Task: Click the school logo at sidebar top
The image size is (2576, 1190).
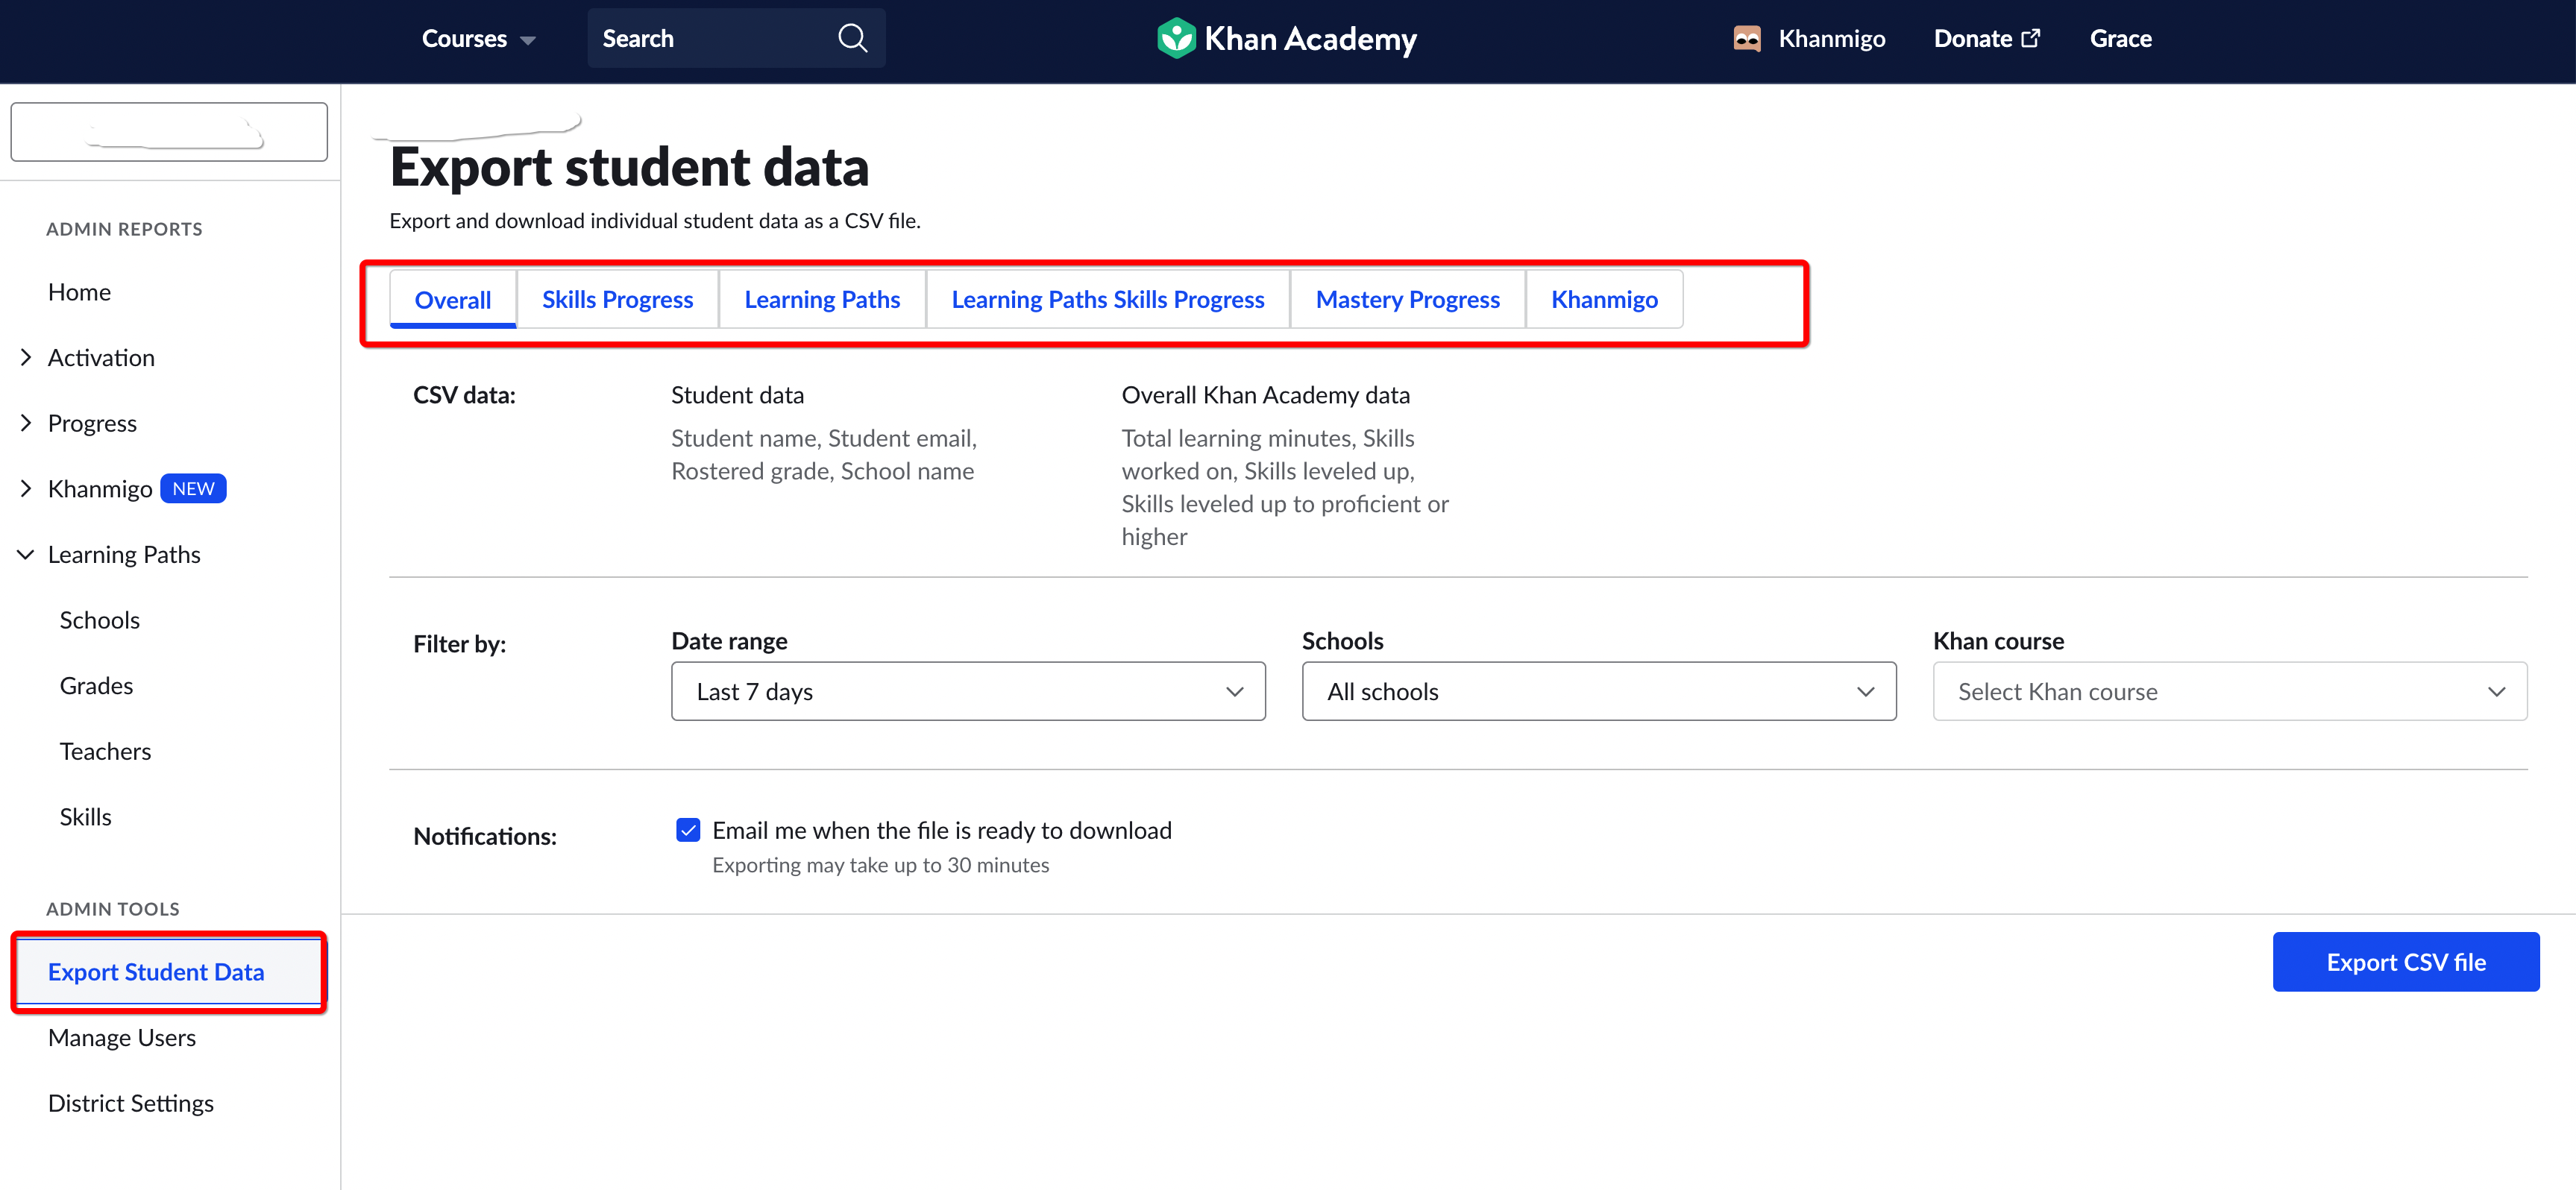Action: click(x=169, y=131)
